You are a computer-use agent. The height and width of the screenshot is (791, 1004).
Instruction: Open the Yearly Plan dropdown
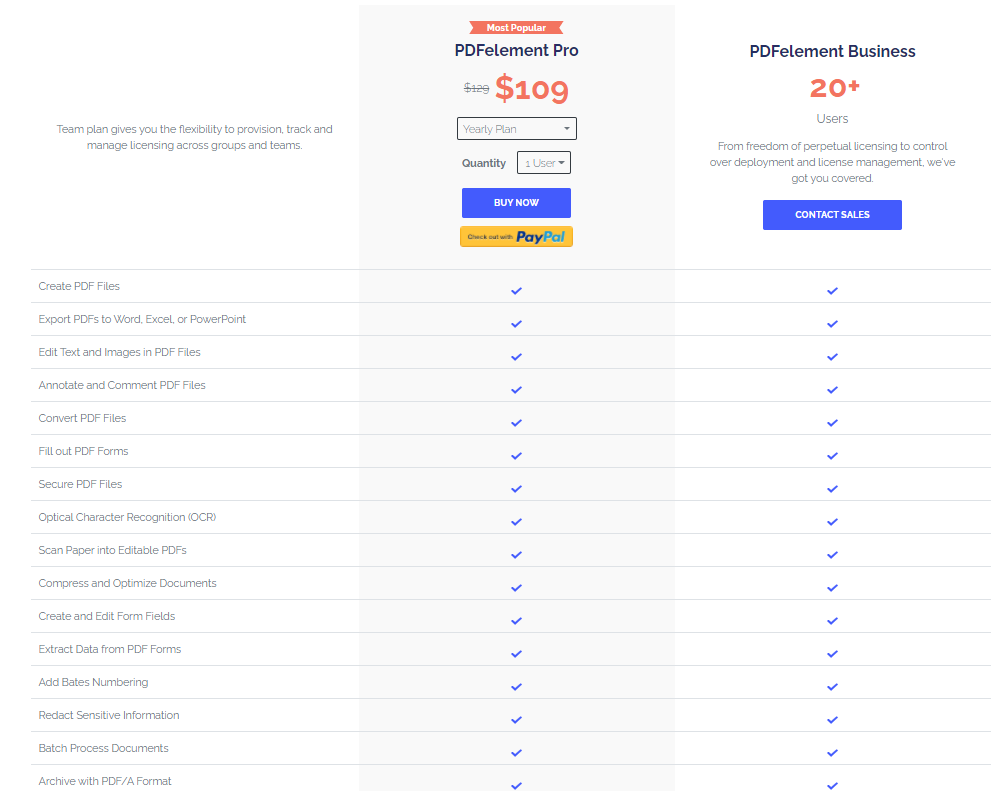click(516, 129)
